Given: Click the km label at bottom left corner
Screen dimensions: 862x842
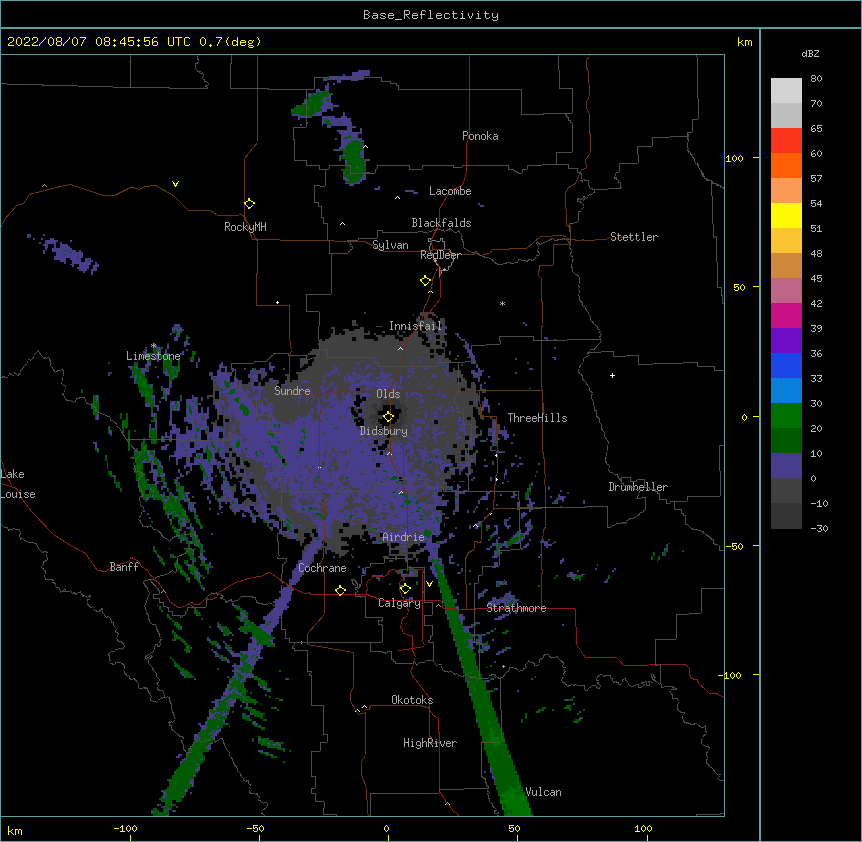Looking at the screenshot, I should tap(15, 831).
